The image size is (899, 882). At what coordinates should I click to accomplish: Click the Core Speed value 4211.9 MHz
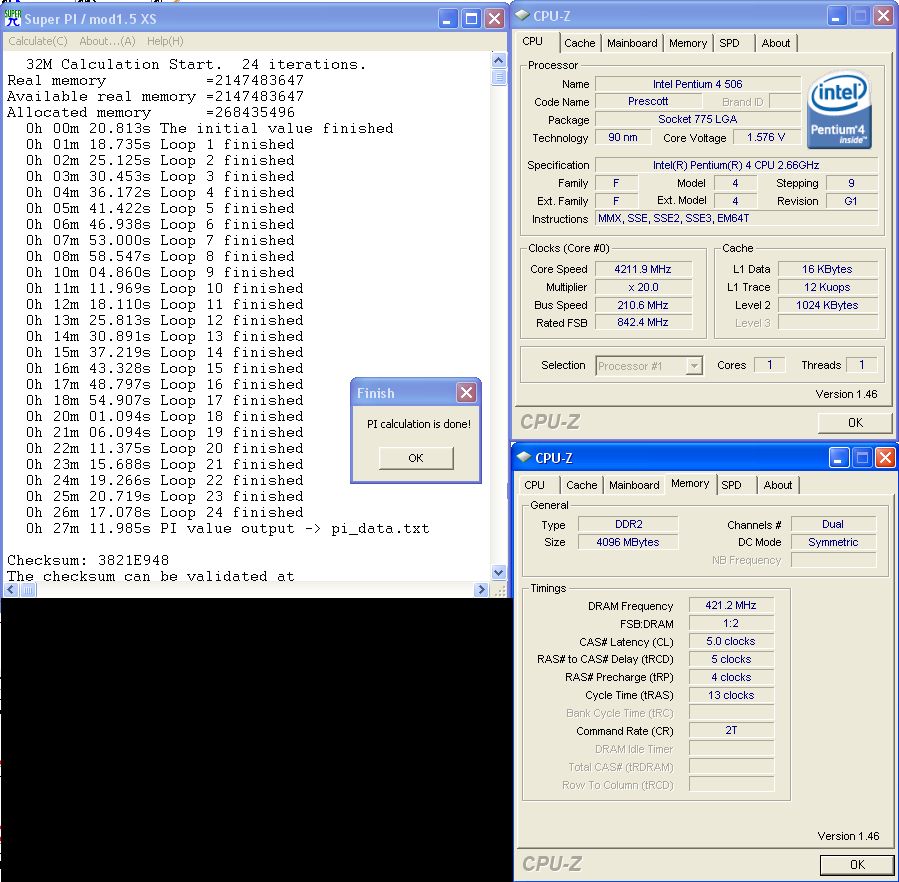(x=643, y=269)
